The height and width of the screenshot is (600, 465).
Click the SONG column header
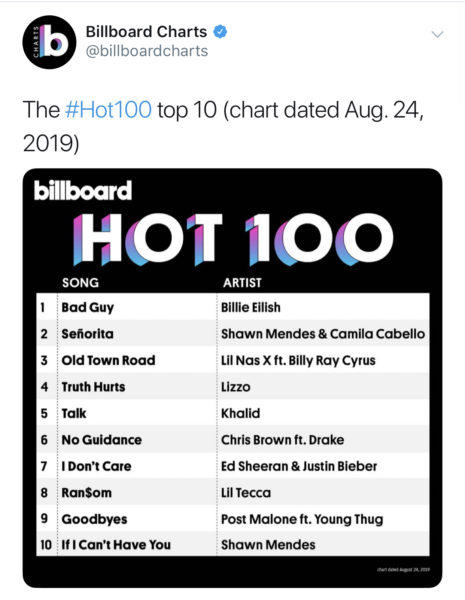[x=80, y=283]
